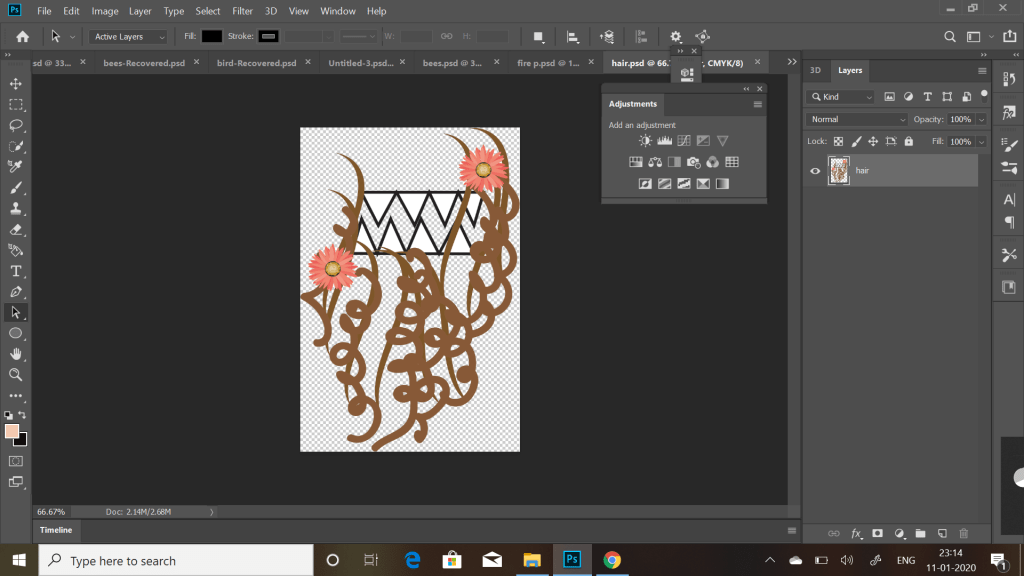Open the Active Layers dropdown
Viewport: 1024px width, 576px height.
click(x=130, y=37)
